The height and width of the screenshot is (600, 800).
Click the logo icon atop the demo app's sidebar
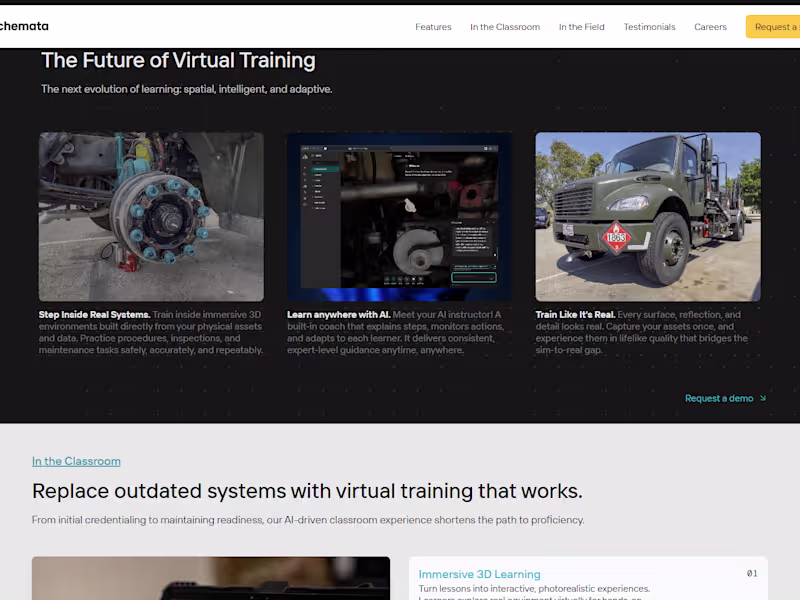click(306, 156)
